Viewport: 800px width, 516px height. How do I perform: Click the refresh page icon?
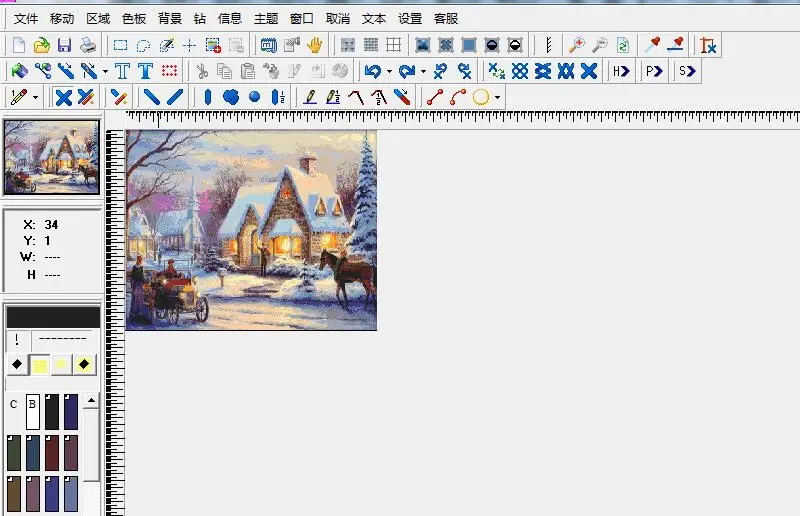[x=622, y=45]
